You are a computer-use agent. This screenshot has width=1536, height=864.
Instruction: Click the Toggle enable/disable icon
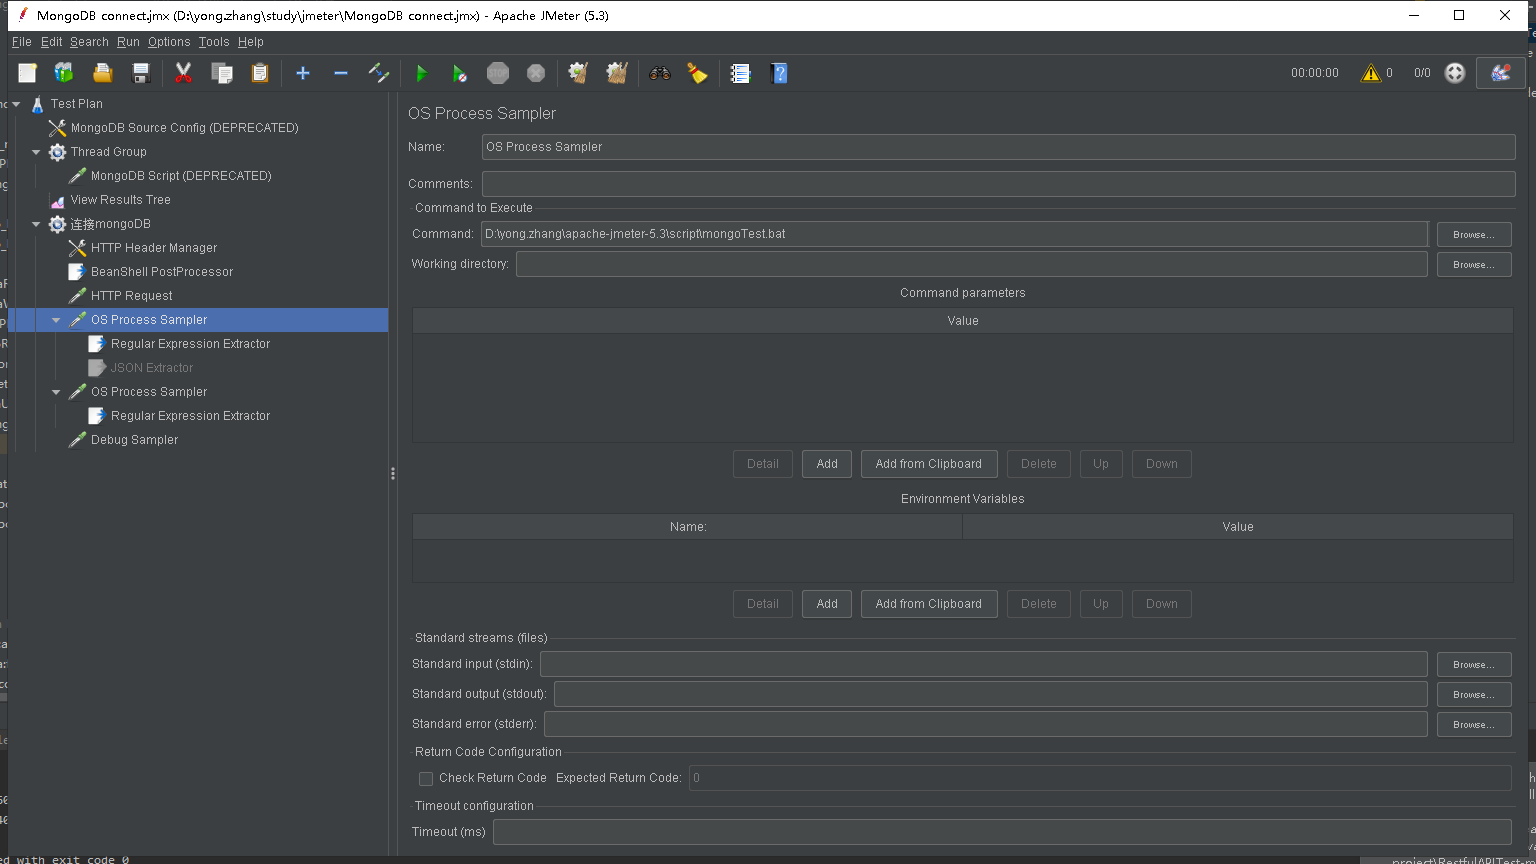point(379,73)
